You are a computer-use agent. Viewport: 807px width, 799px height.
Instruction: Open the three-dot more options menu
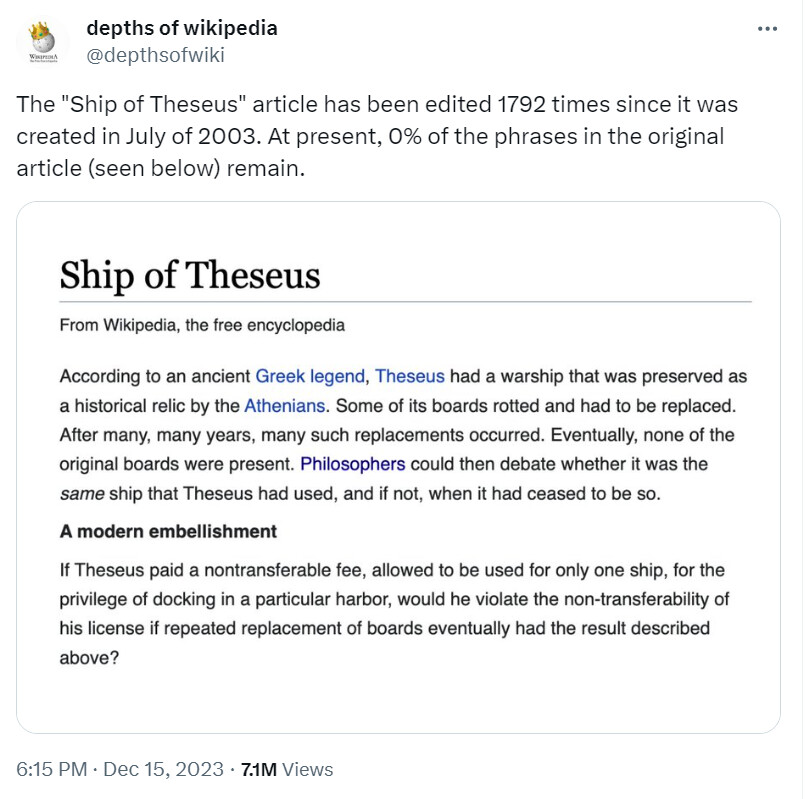(x=767, y=29)
